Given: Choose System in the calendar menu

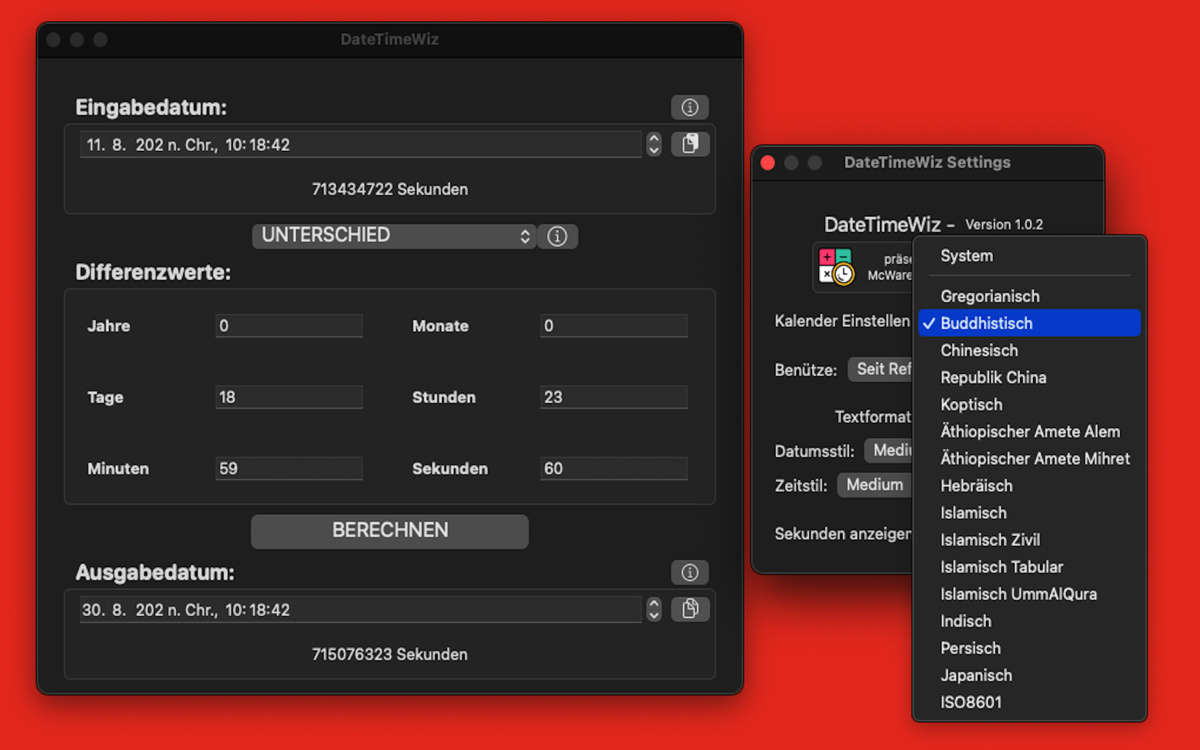Looking at the screenshot, I should tap(1029, 256).
